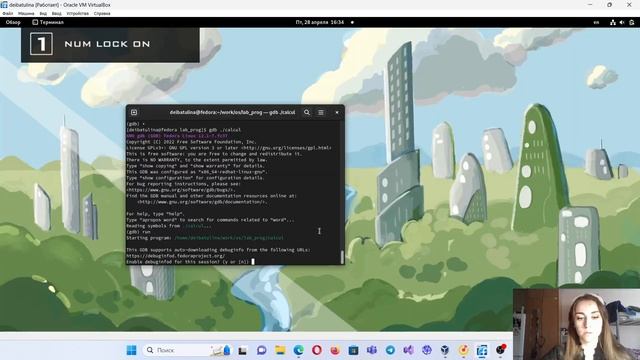The height and width of the screenshot is (360, 640).
Task: Restore down the VirtualBox window
Action: click(609, 4)
